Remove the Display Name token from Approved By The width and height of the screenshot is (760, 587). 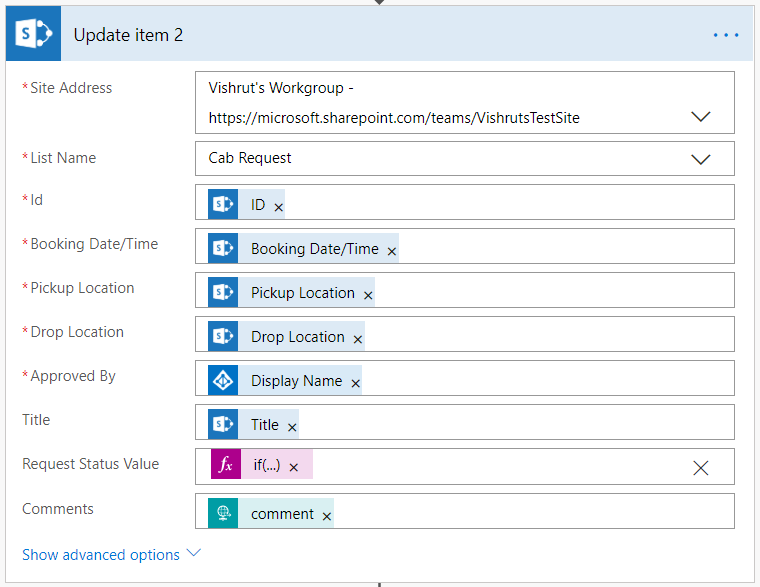pos(355,383)
